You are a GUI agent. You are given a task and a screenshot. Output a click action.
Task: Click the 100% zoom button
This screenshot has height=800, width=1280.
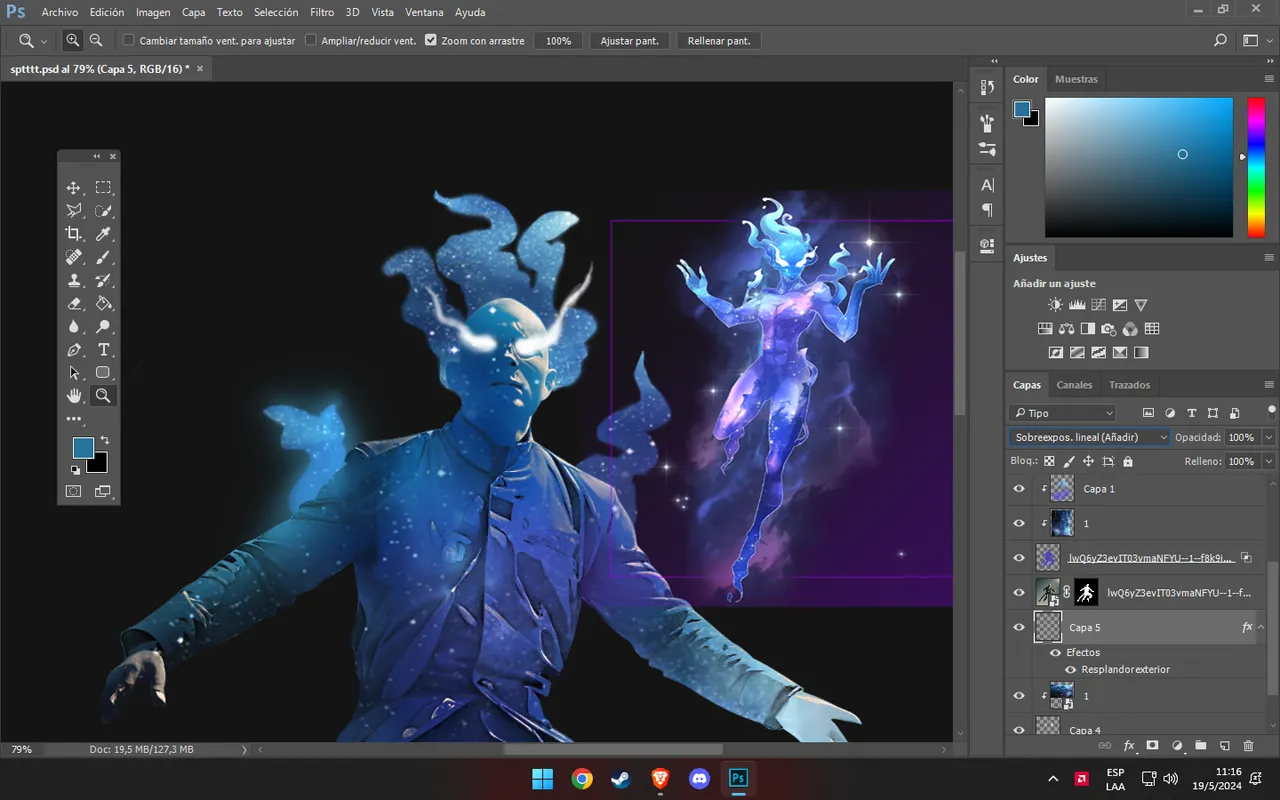click(x=558, y=41)
